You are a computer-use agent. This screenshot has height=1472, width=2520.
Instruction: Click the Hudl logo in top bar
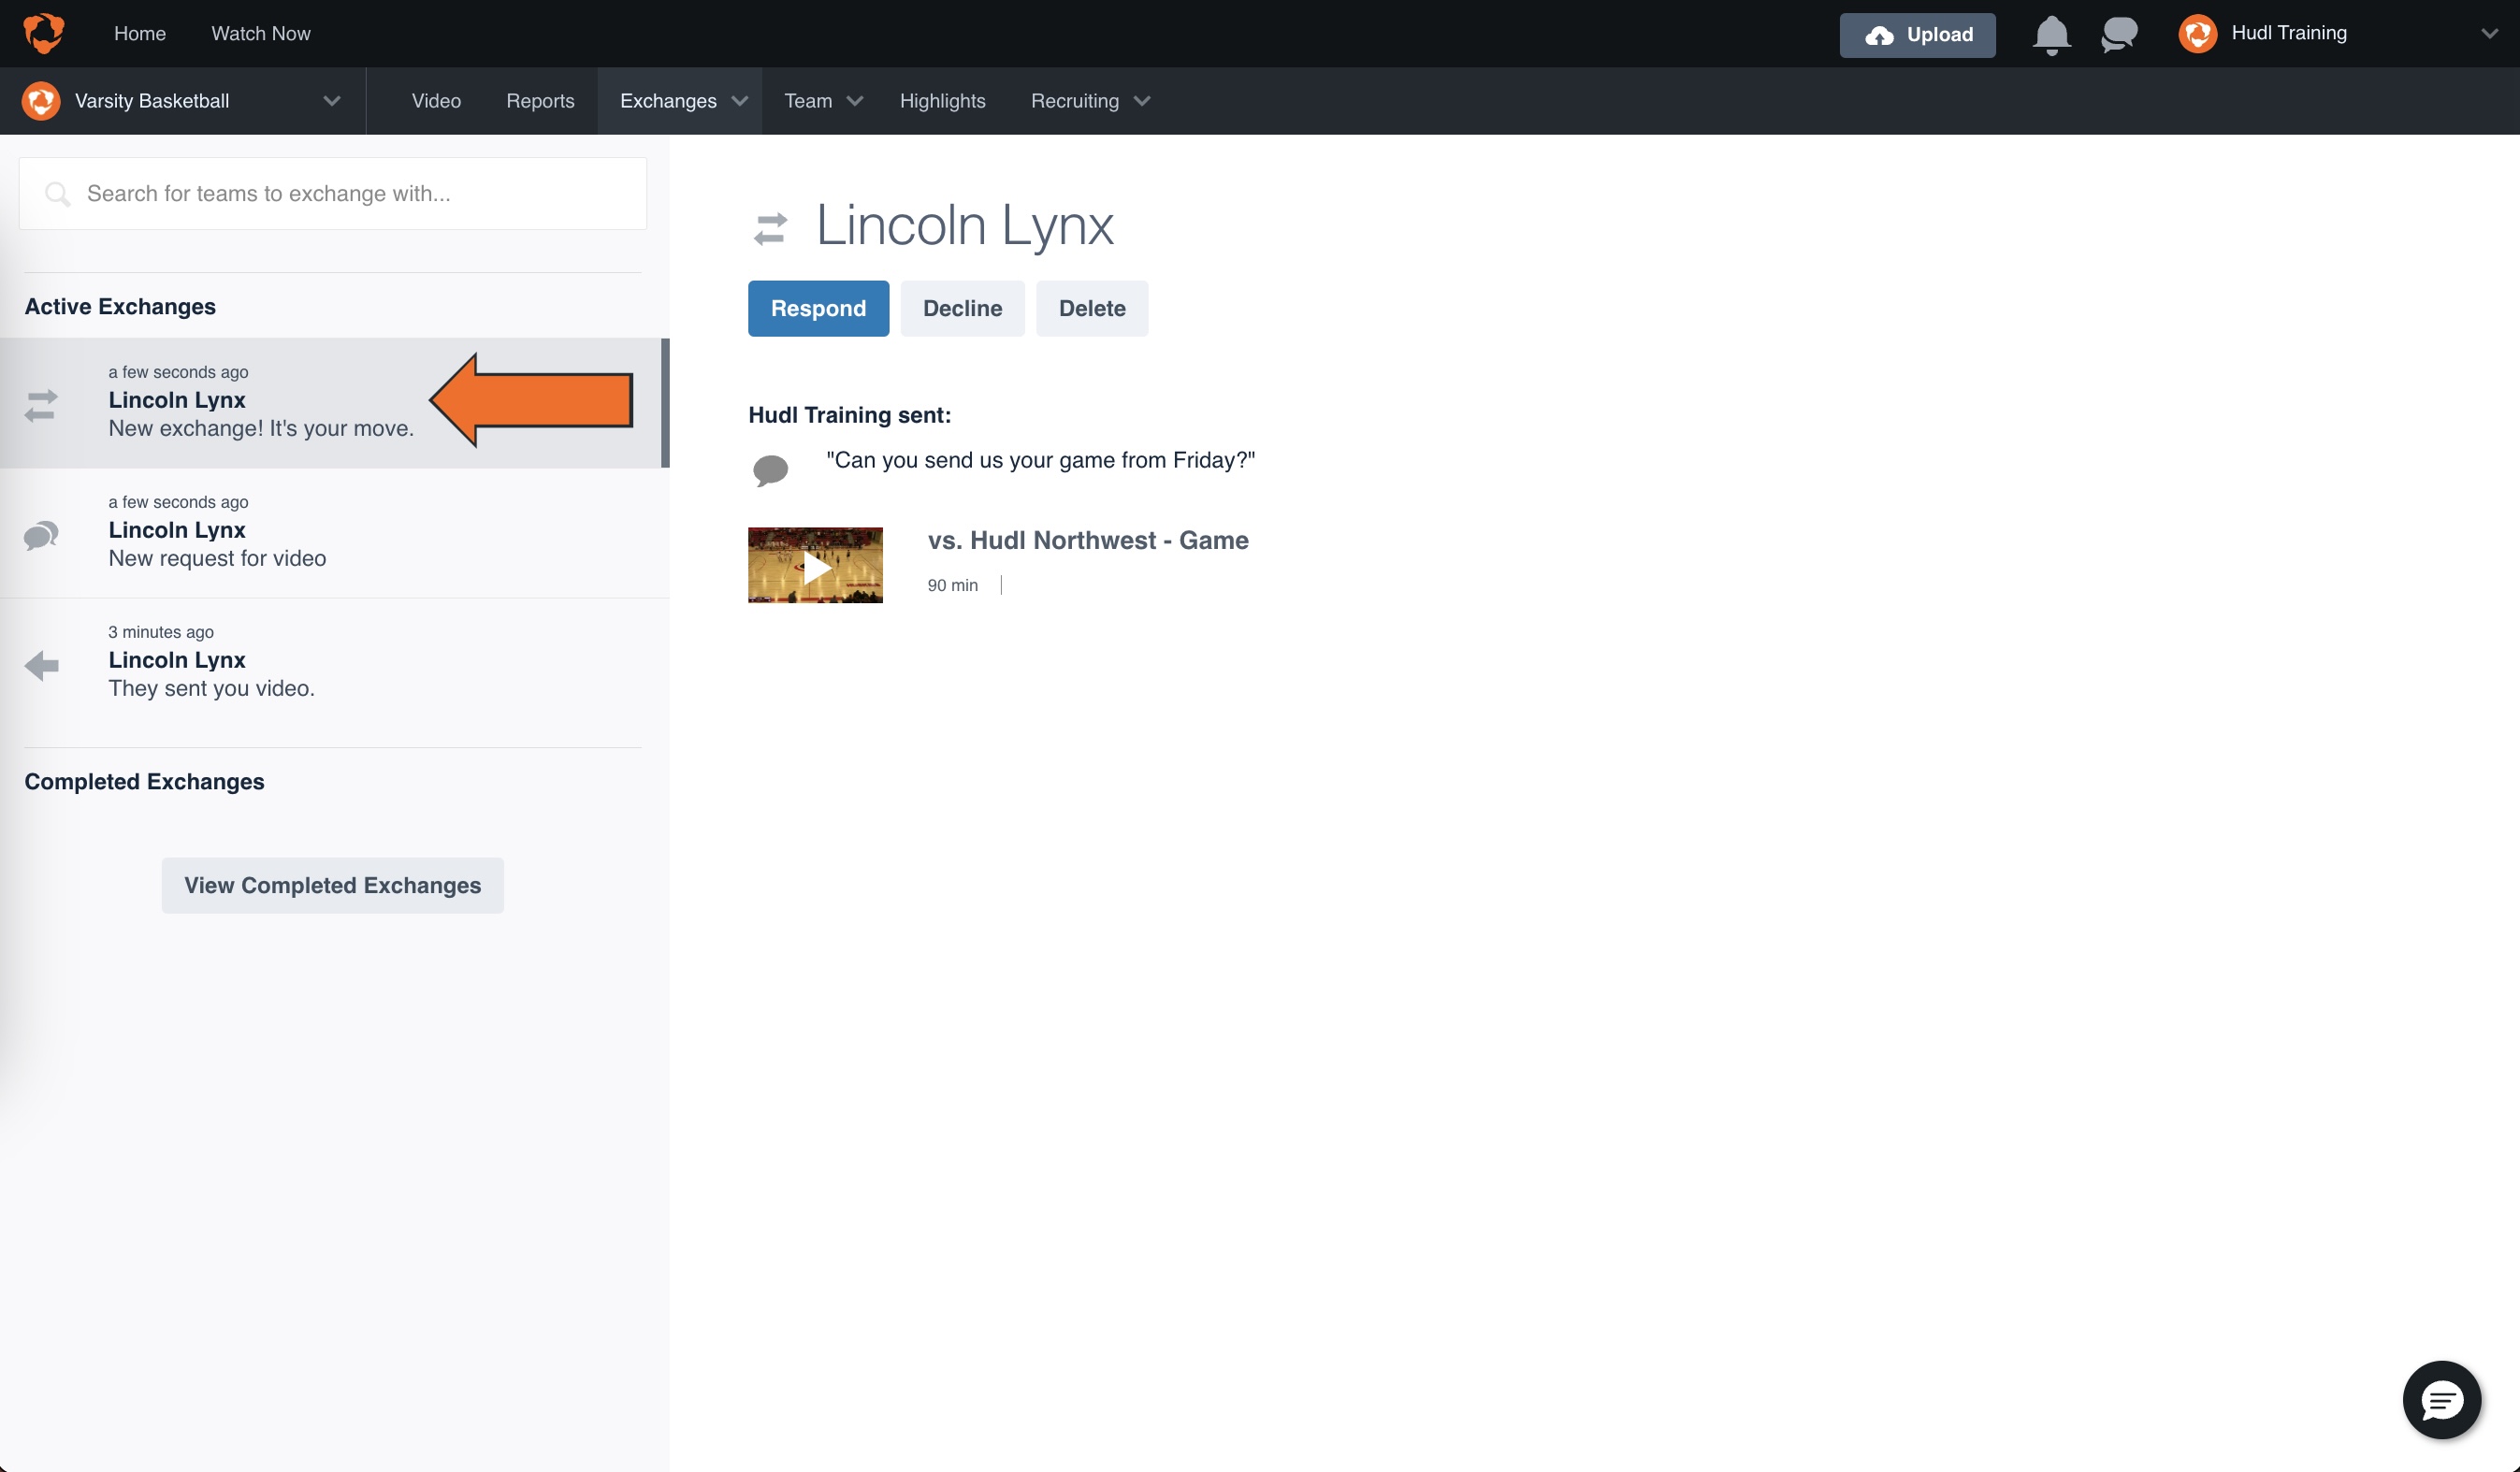(43, 33)
